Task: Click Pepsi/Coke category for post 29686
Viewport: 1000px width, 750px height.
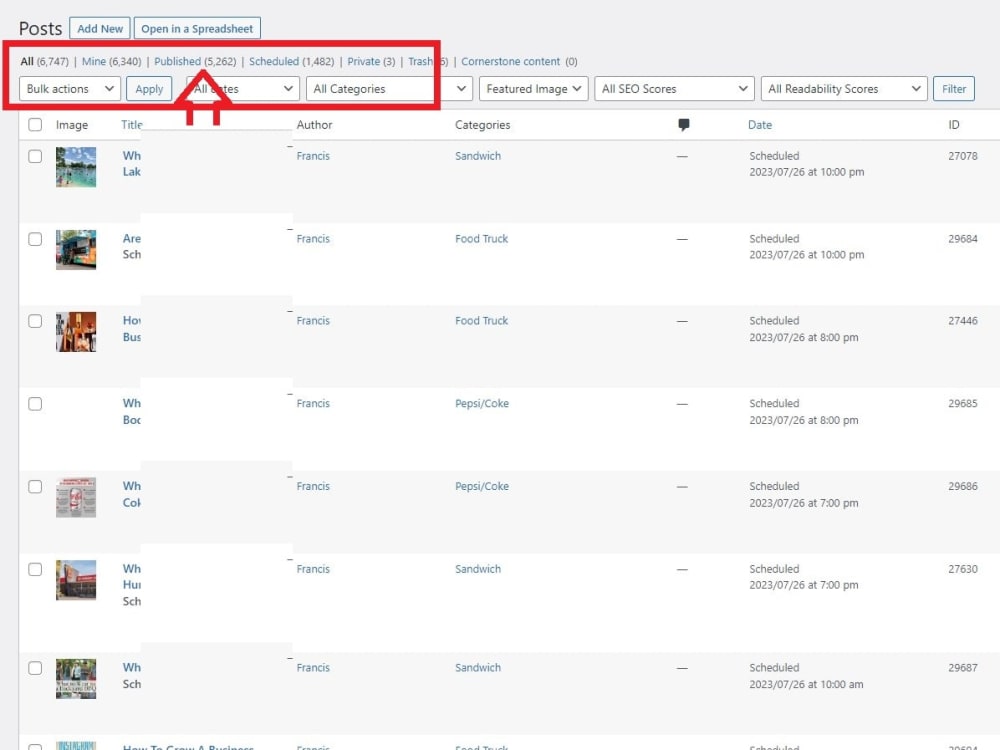Action: (x=482, y=486)
